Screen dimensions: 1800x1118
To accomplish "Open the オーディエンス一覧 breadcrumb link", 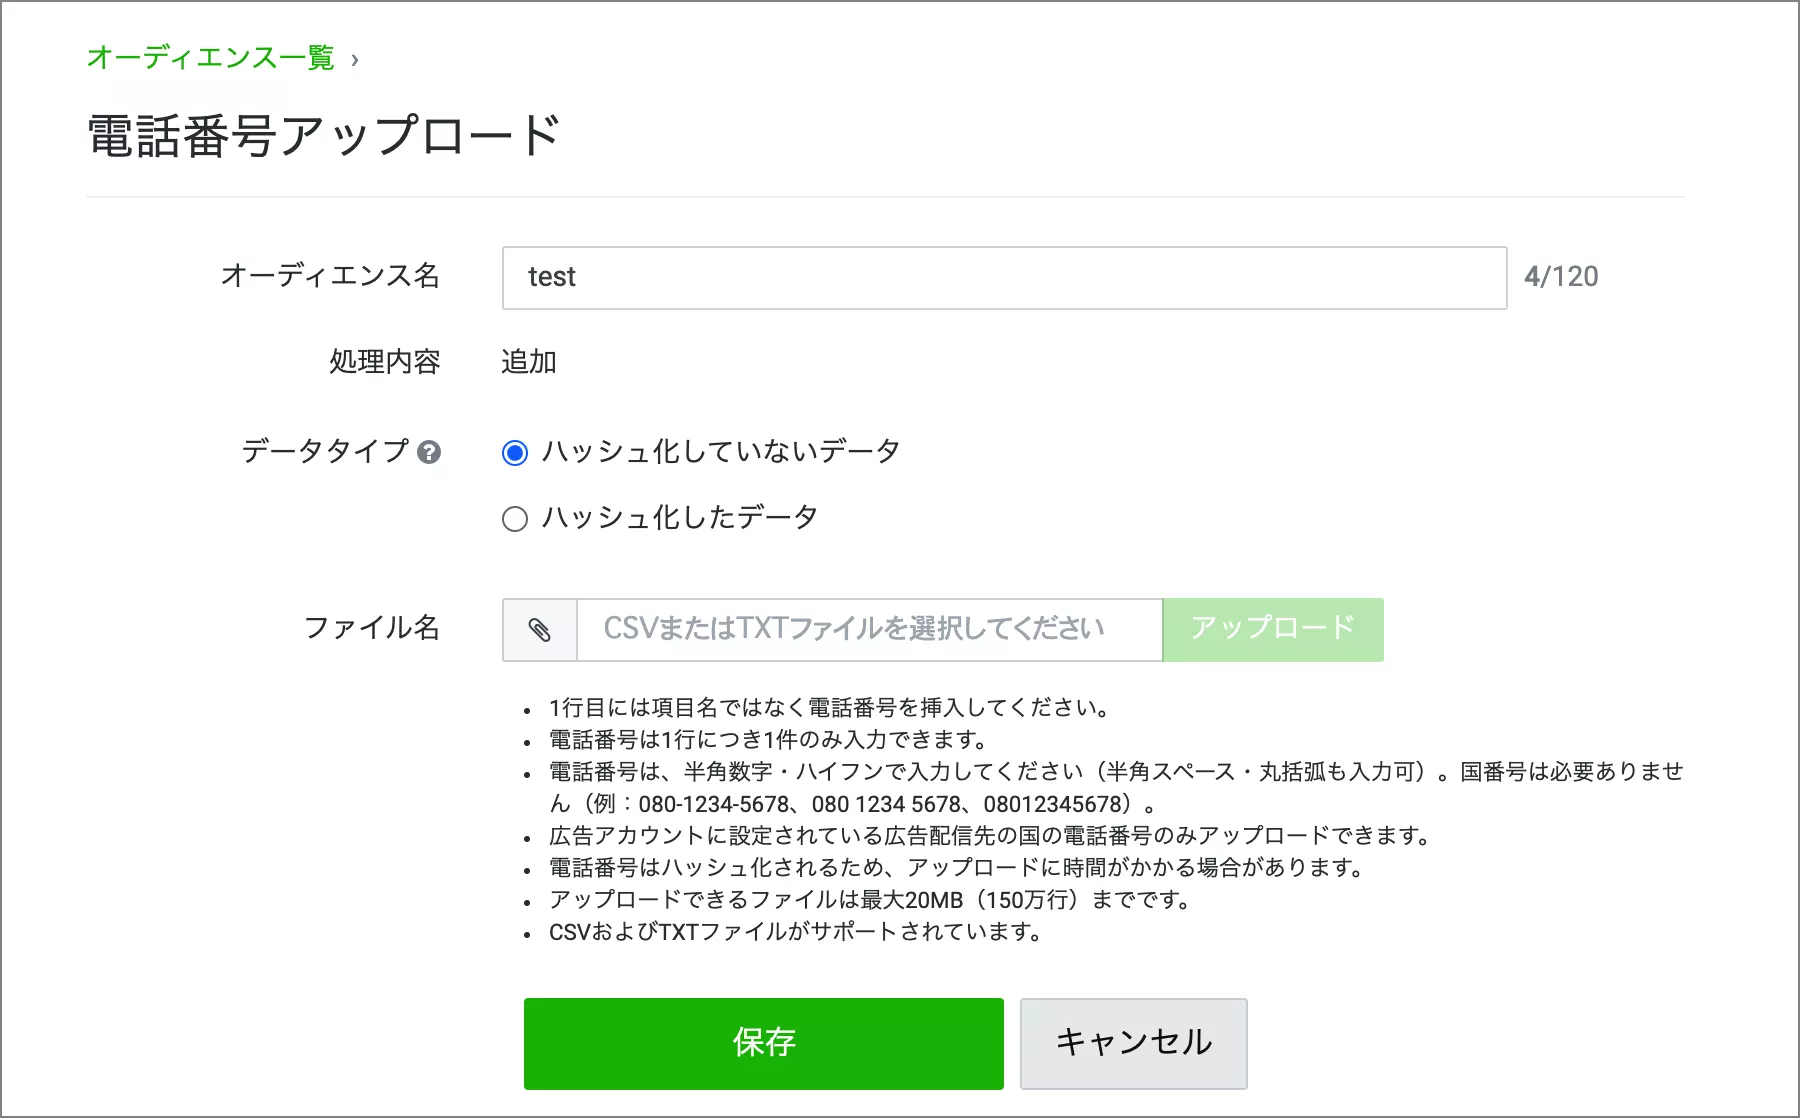I will click(210, 58).
